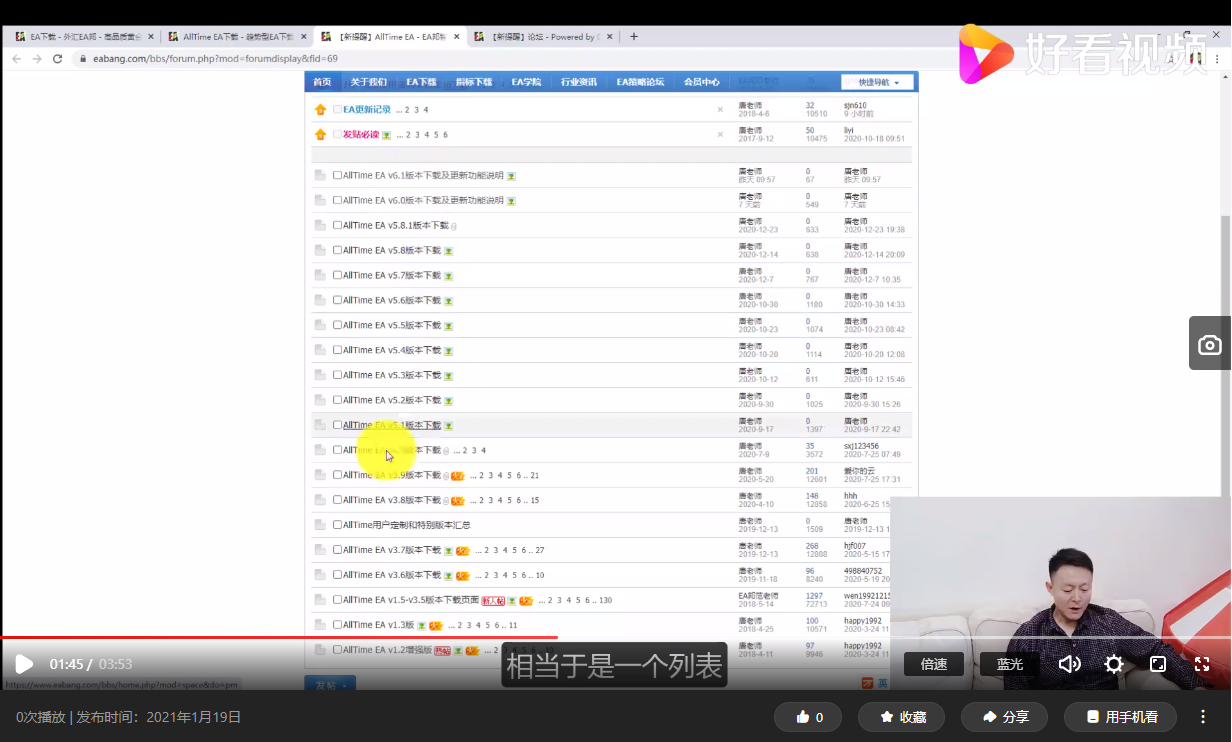Click the folder icon of AllTime EA v5.8 row
Screen dimensions: 1232x742
pos(320,250)
